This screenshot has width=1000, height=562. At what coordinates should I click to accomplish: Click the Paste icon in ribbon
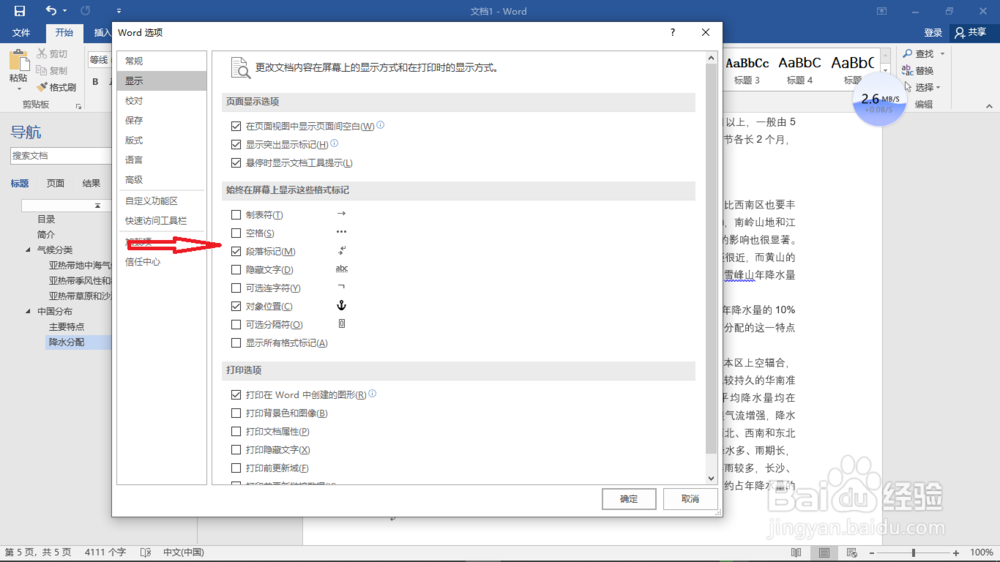coord(18,61)
